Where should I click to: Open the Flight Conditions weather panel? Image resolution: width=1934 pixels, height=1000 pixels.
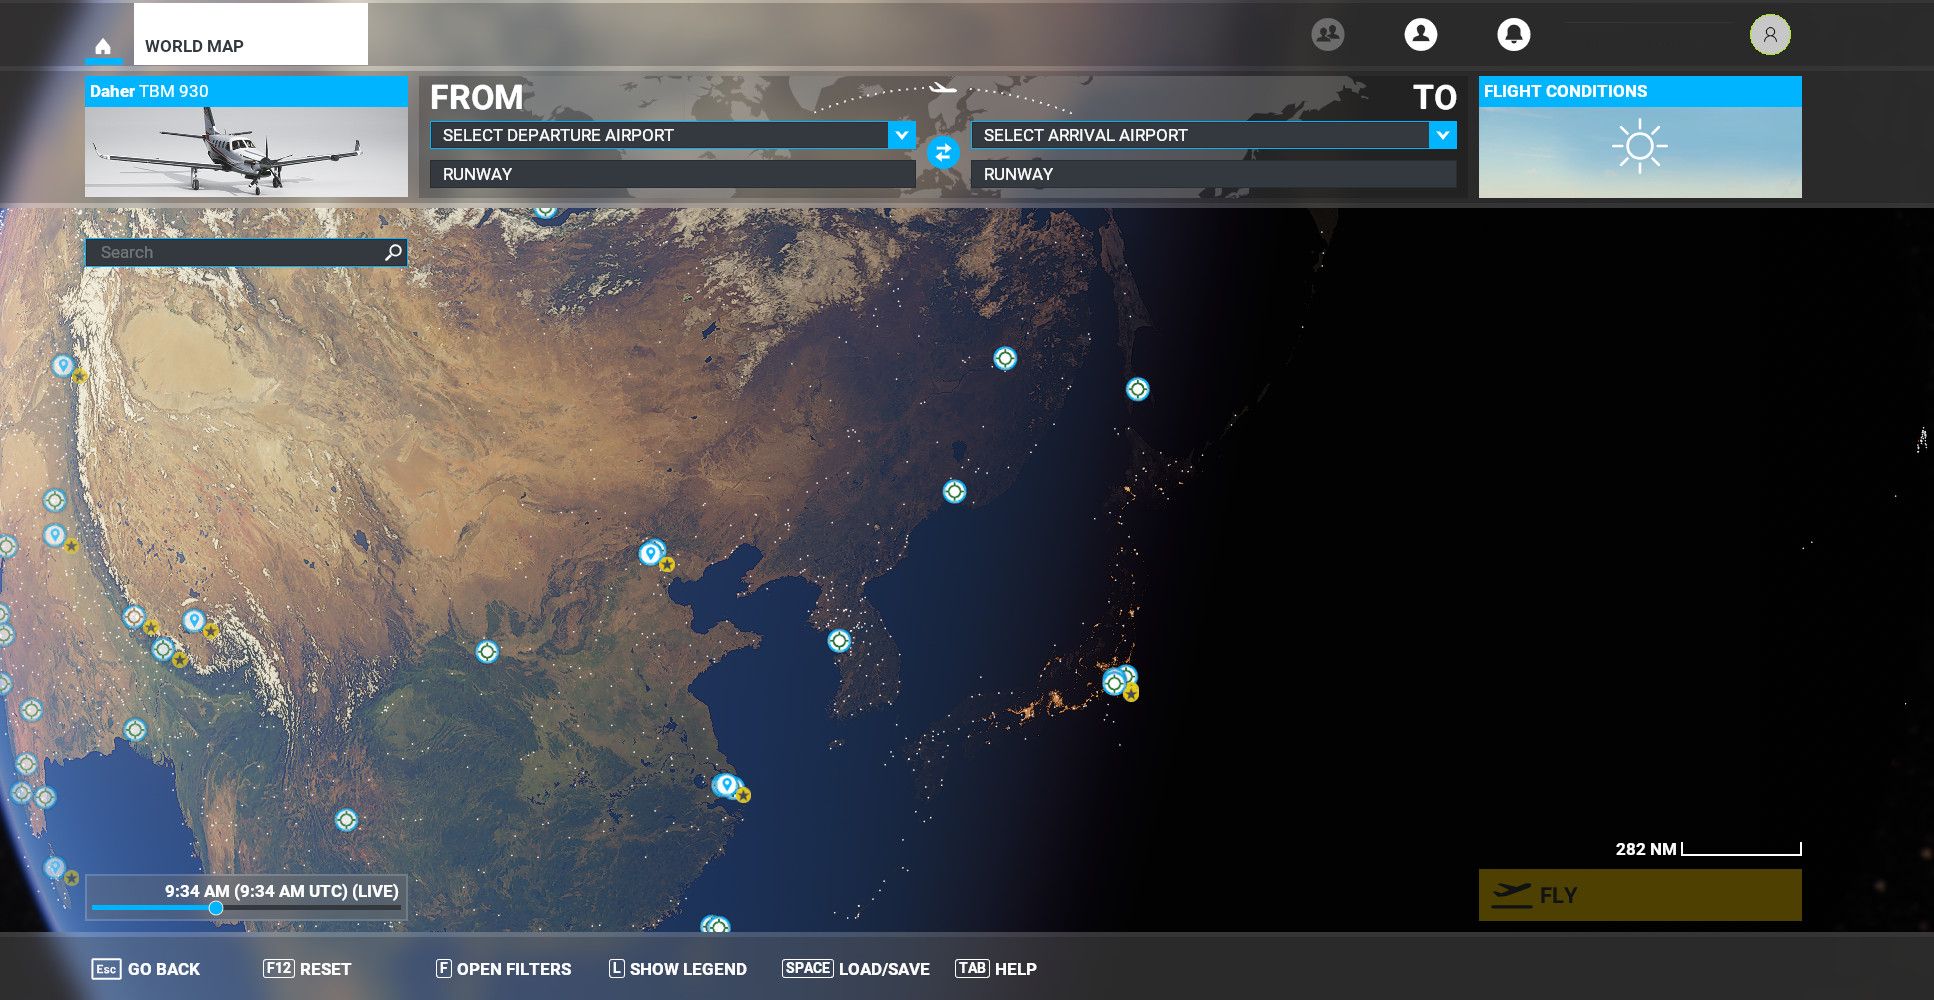click(x=1639, y=138)
